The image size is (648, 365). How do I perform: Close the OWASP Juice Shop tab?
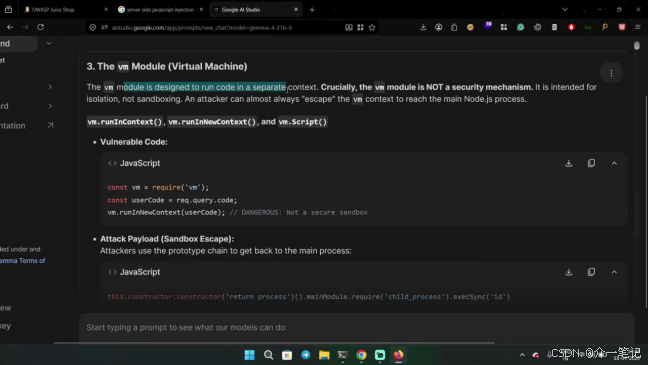coord(106,10)
